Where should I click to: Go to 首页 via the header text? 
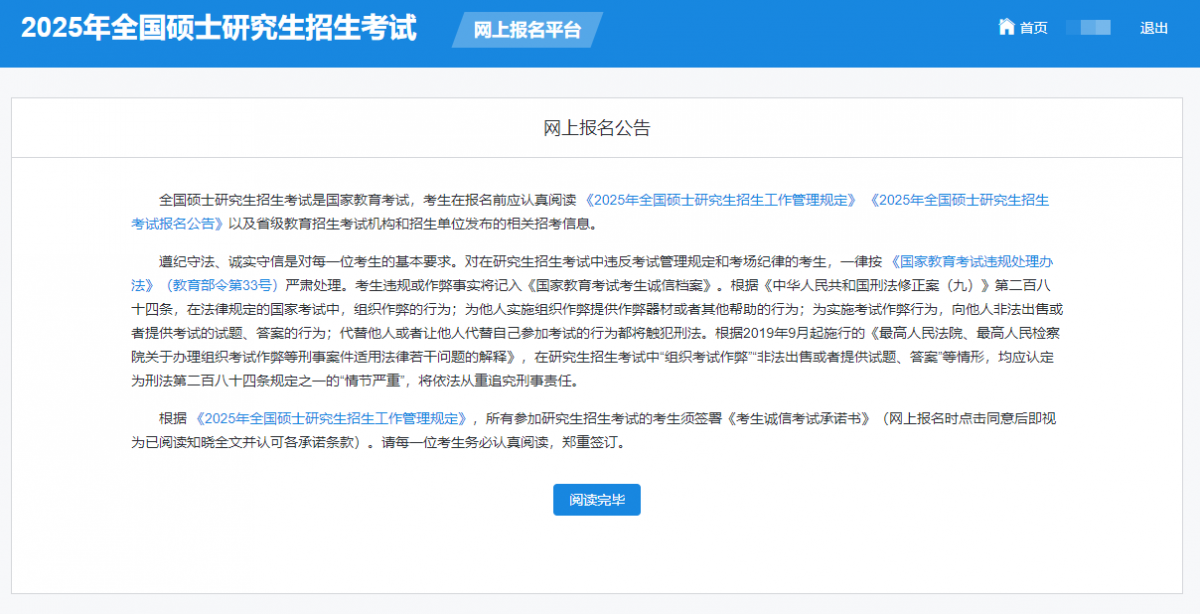point(1033,28)
